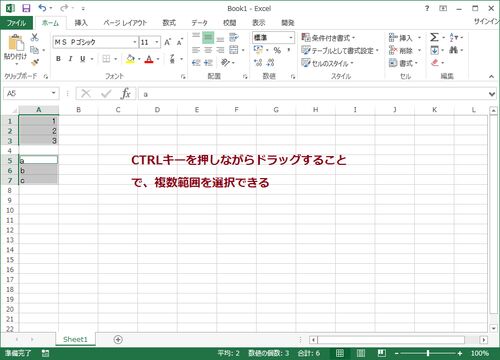Select the Sheet1 tab
The image size is (500, 360).
click(75, 339)
